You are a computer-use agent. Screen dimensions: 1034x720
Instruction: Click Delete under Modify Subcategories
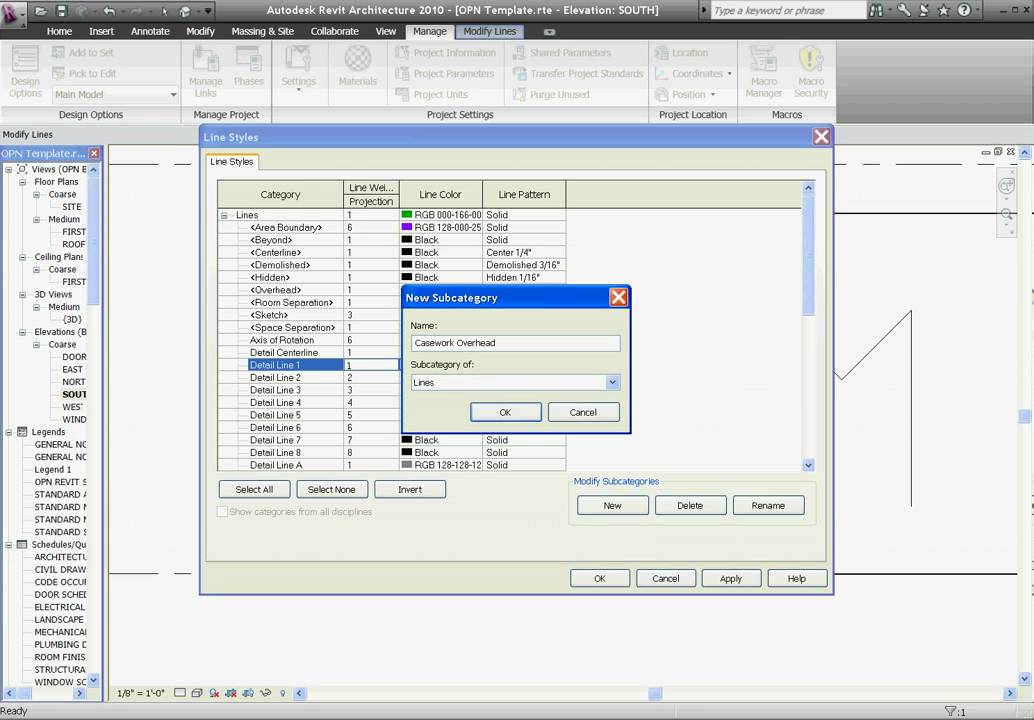[690, 505]
